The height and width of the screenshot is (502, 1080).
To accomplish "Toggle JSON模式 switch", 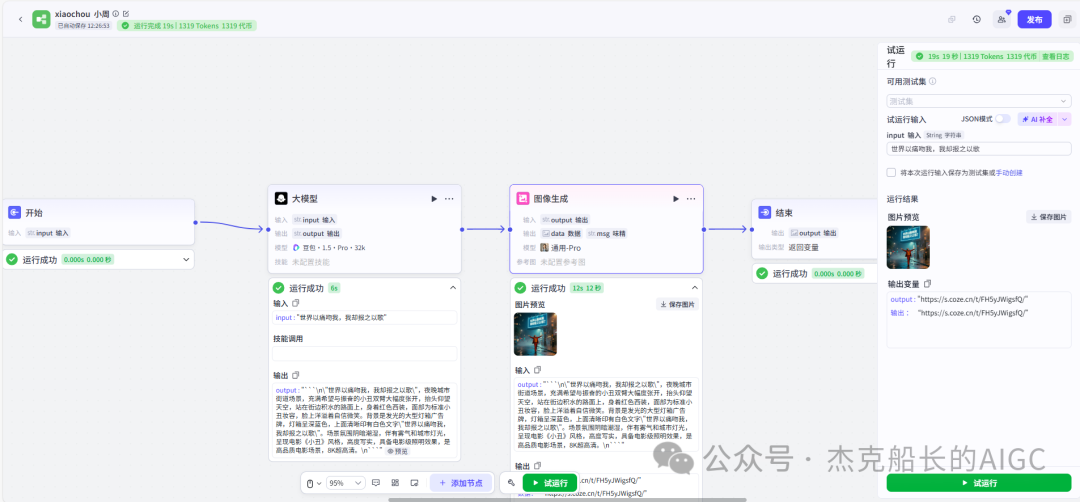I will click(1003, 119).
